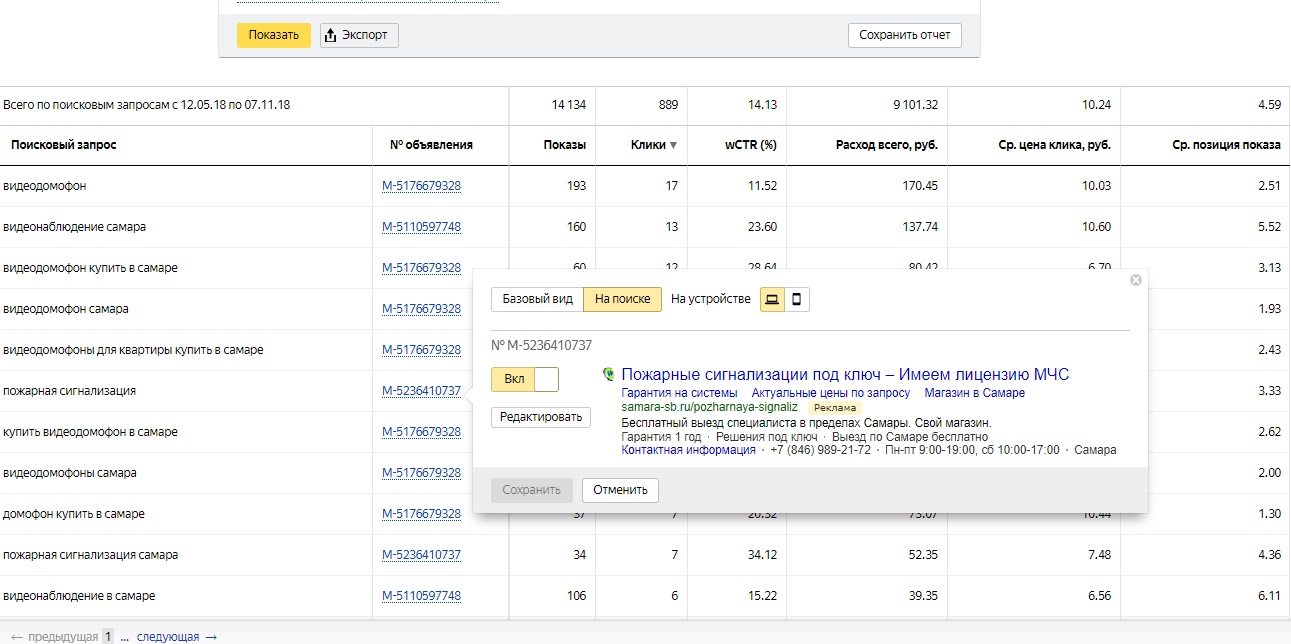Screen dimensions: 1291x644
Task: Click the wCTR value 23.60
Action: tap(763, 227)
